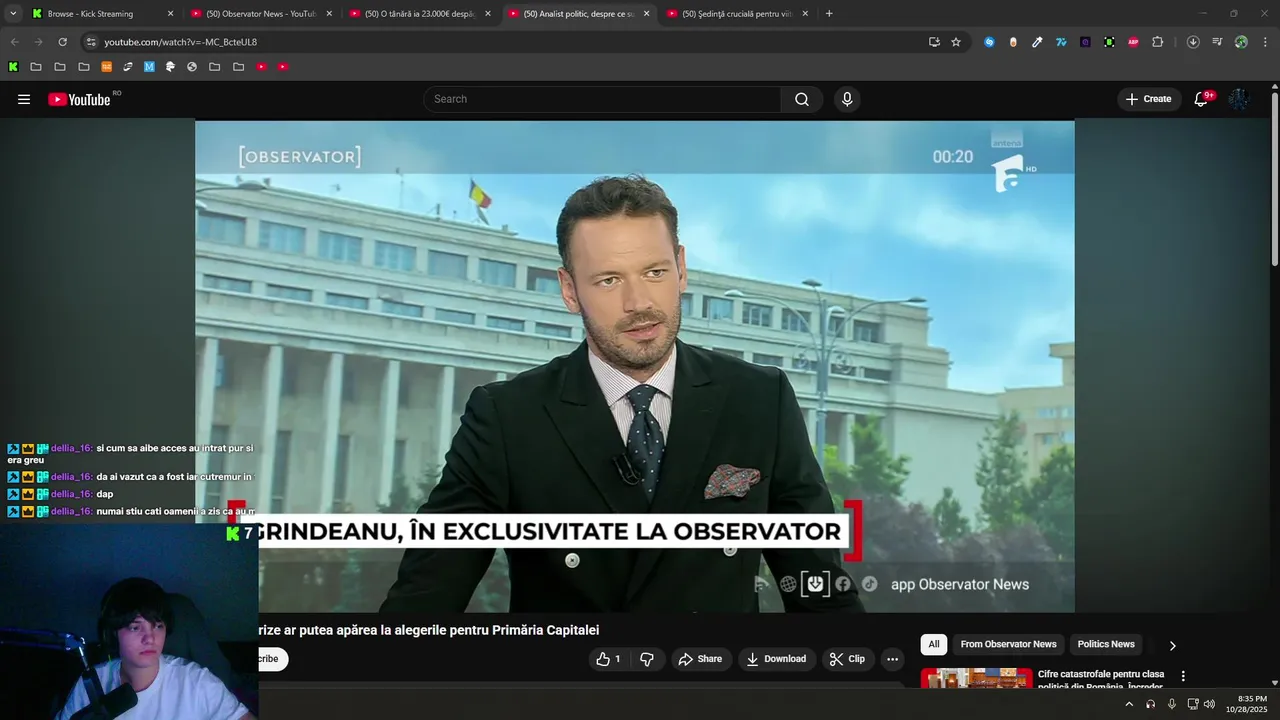The height and width of the screenshot is (720, 1280).
Task: Switch to Browse - Kick Streaming tab
Action: click(x=100, y=14)
